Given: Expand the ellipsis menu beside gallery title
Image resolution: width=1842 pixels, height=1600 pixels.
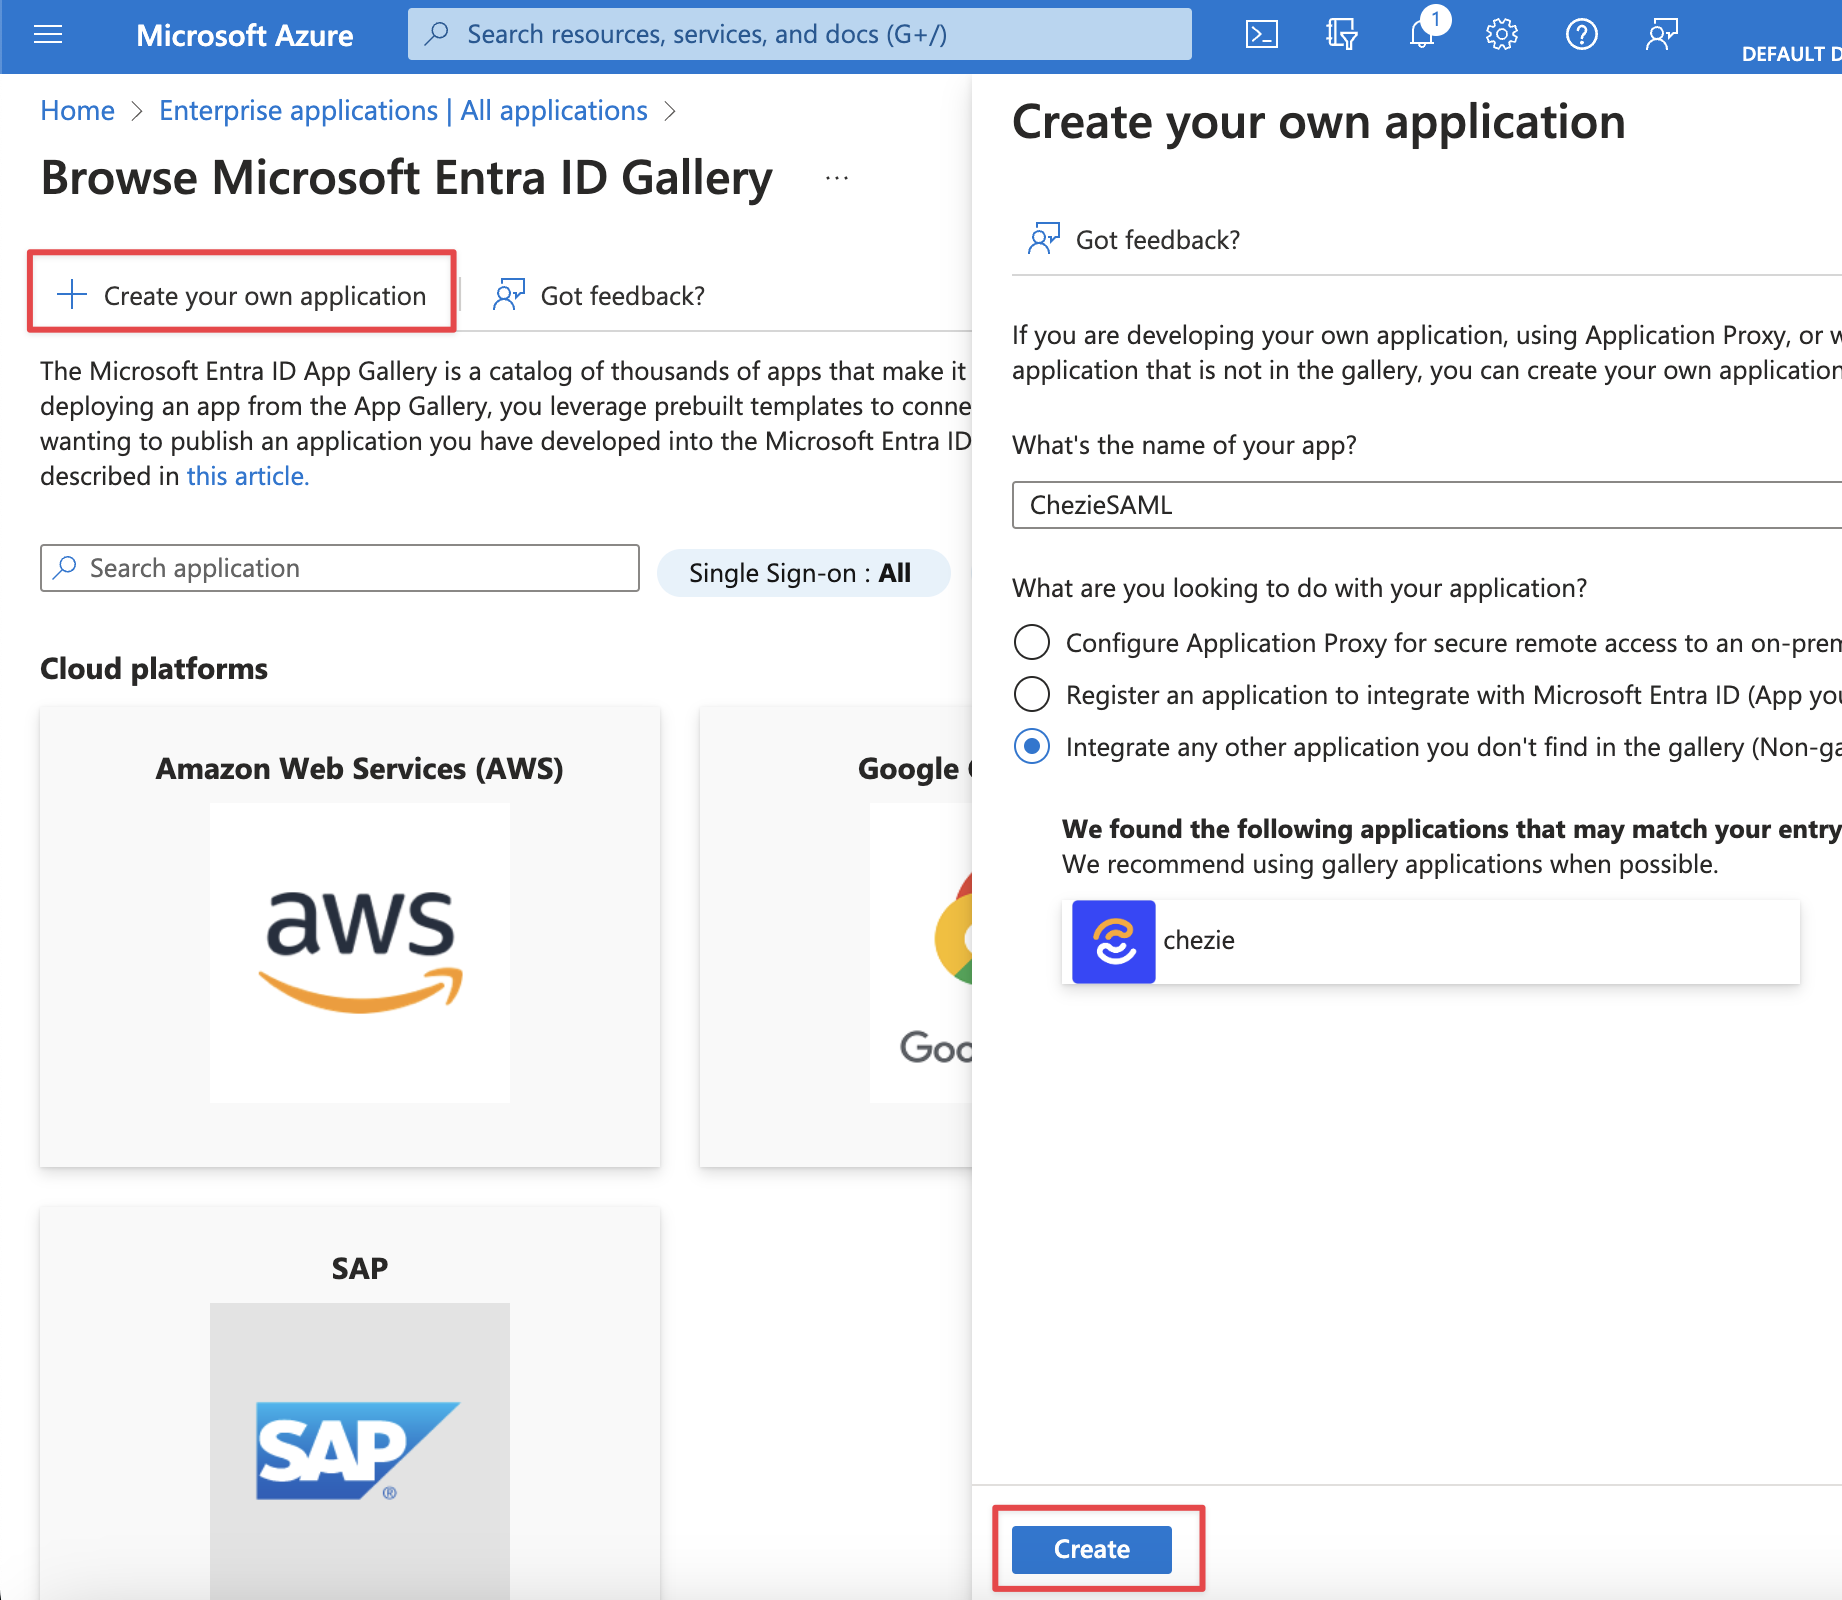Looking at the screenshot, I should point(836,178).
